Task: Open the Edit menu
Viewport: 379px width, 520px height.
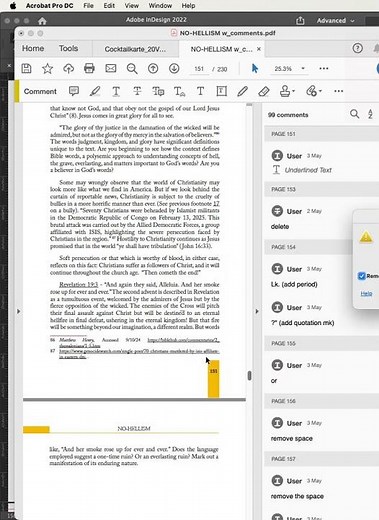Action: pos(109,6)
